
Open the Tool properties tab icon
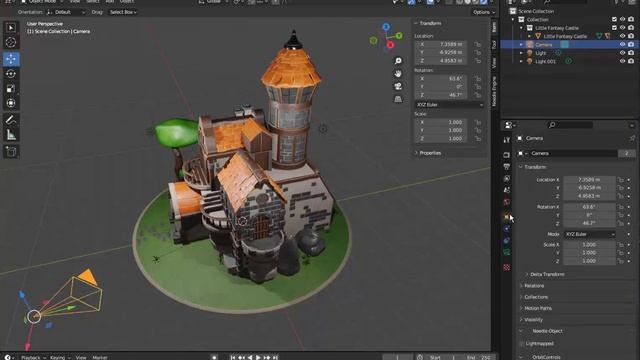tap(507, 140)
